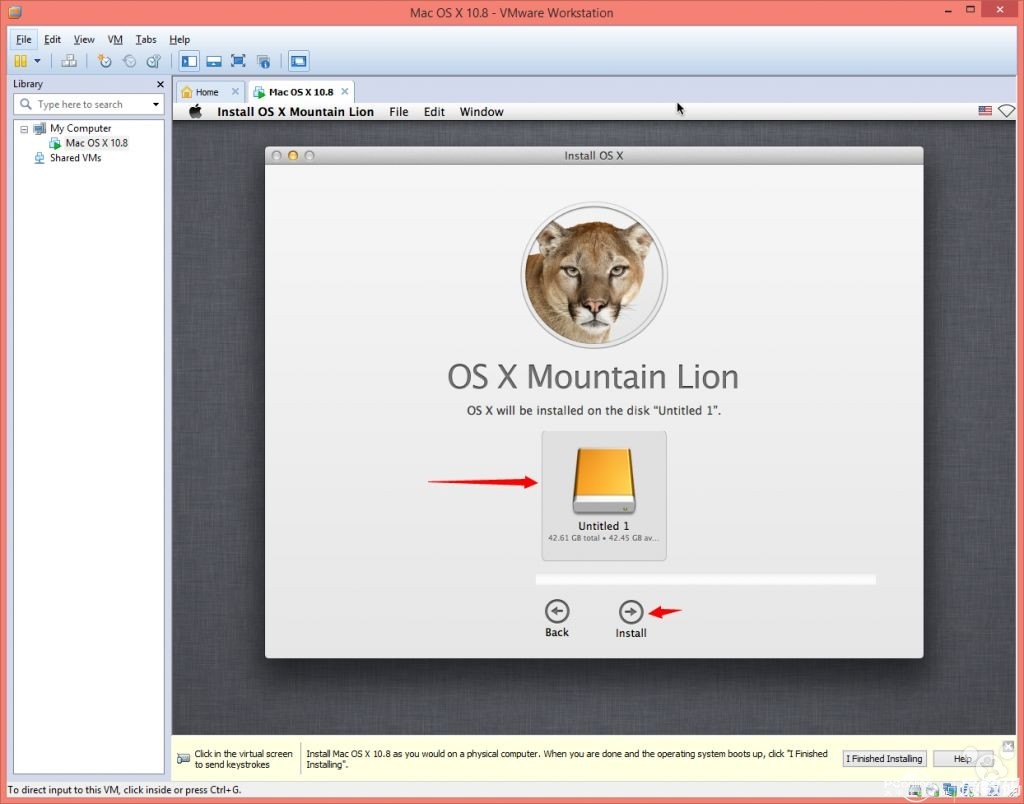The height and width of the screenshot is (804, 1024).
Task: Open Install OS X Mountain Lion menu
Action: coord(295,112)
